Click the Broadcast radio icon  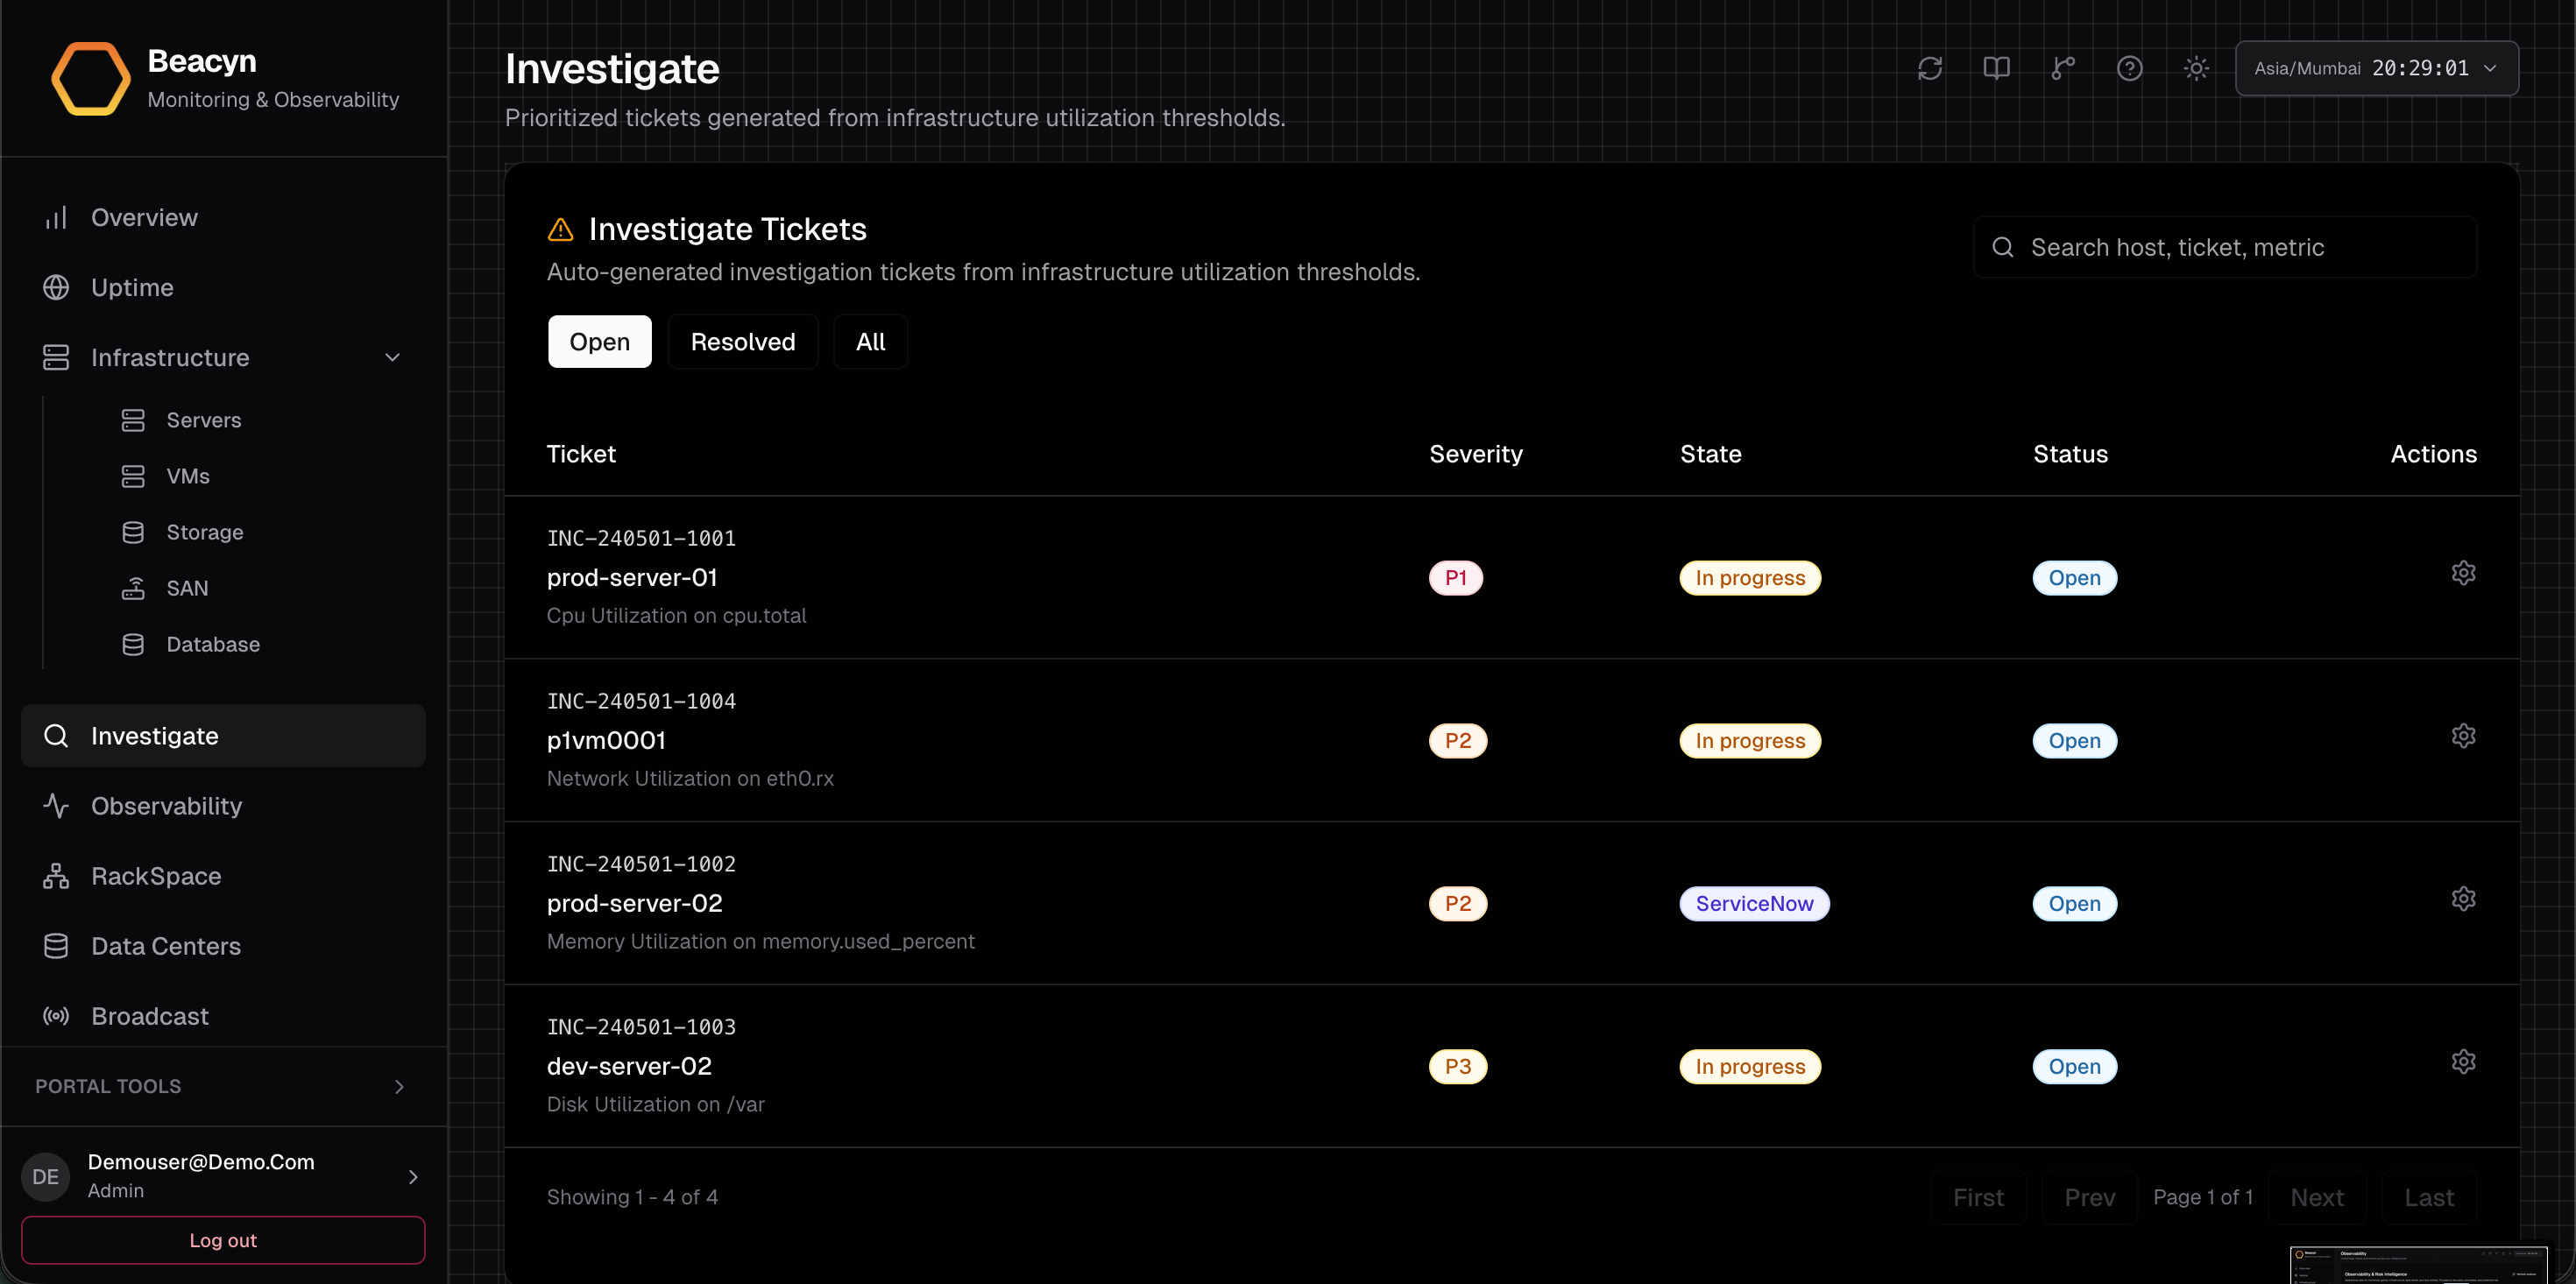click(x=56, y=1016)
